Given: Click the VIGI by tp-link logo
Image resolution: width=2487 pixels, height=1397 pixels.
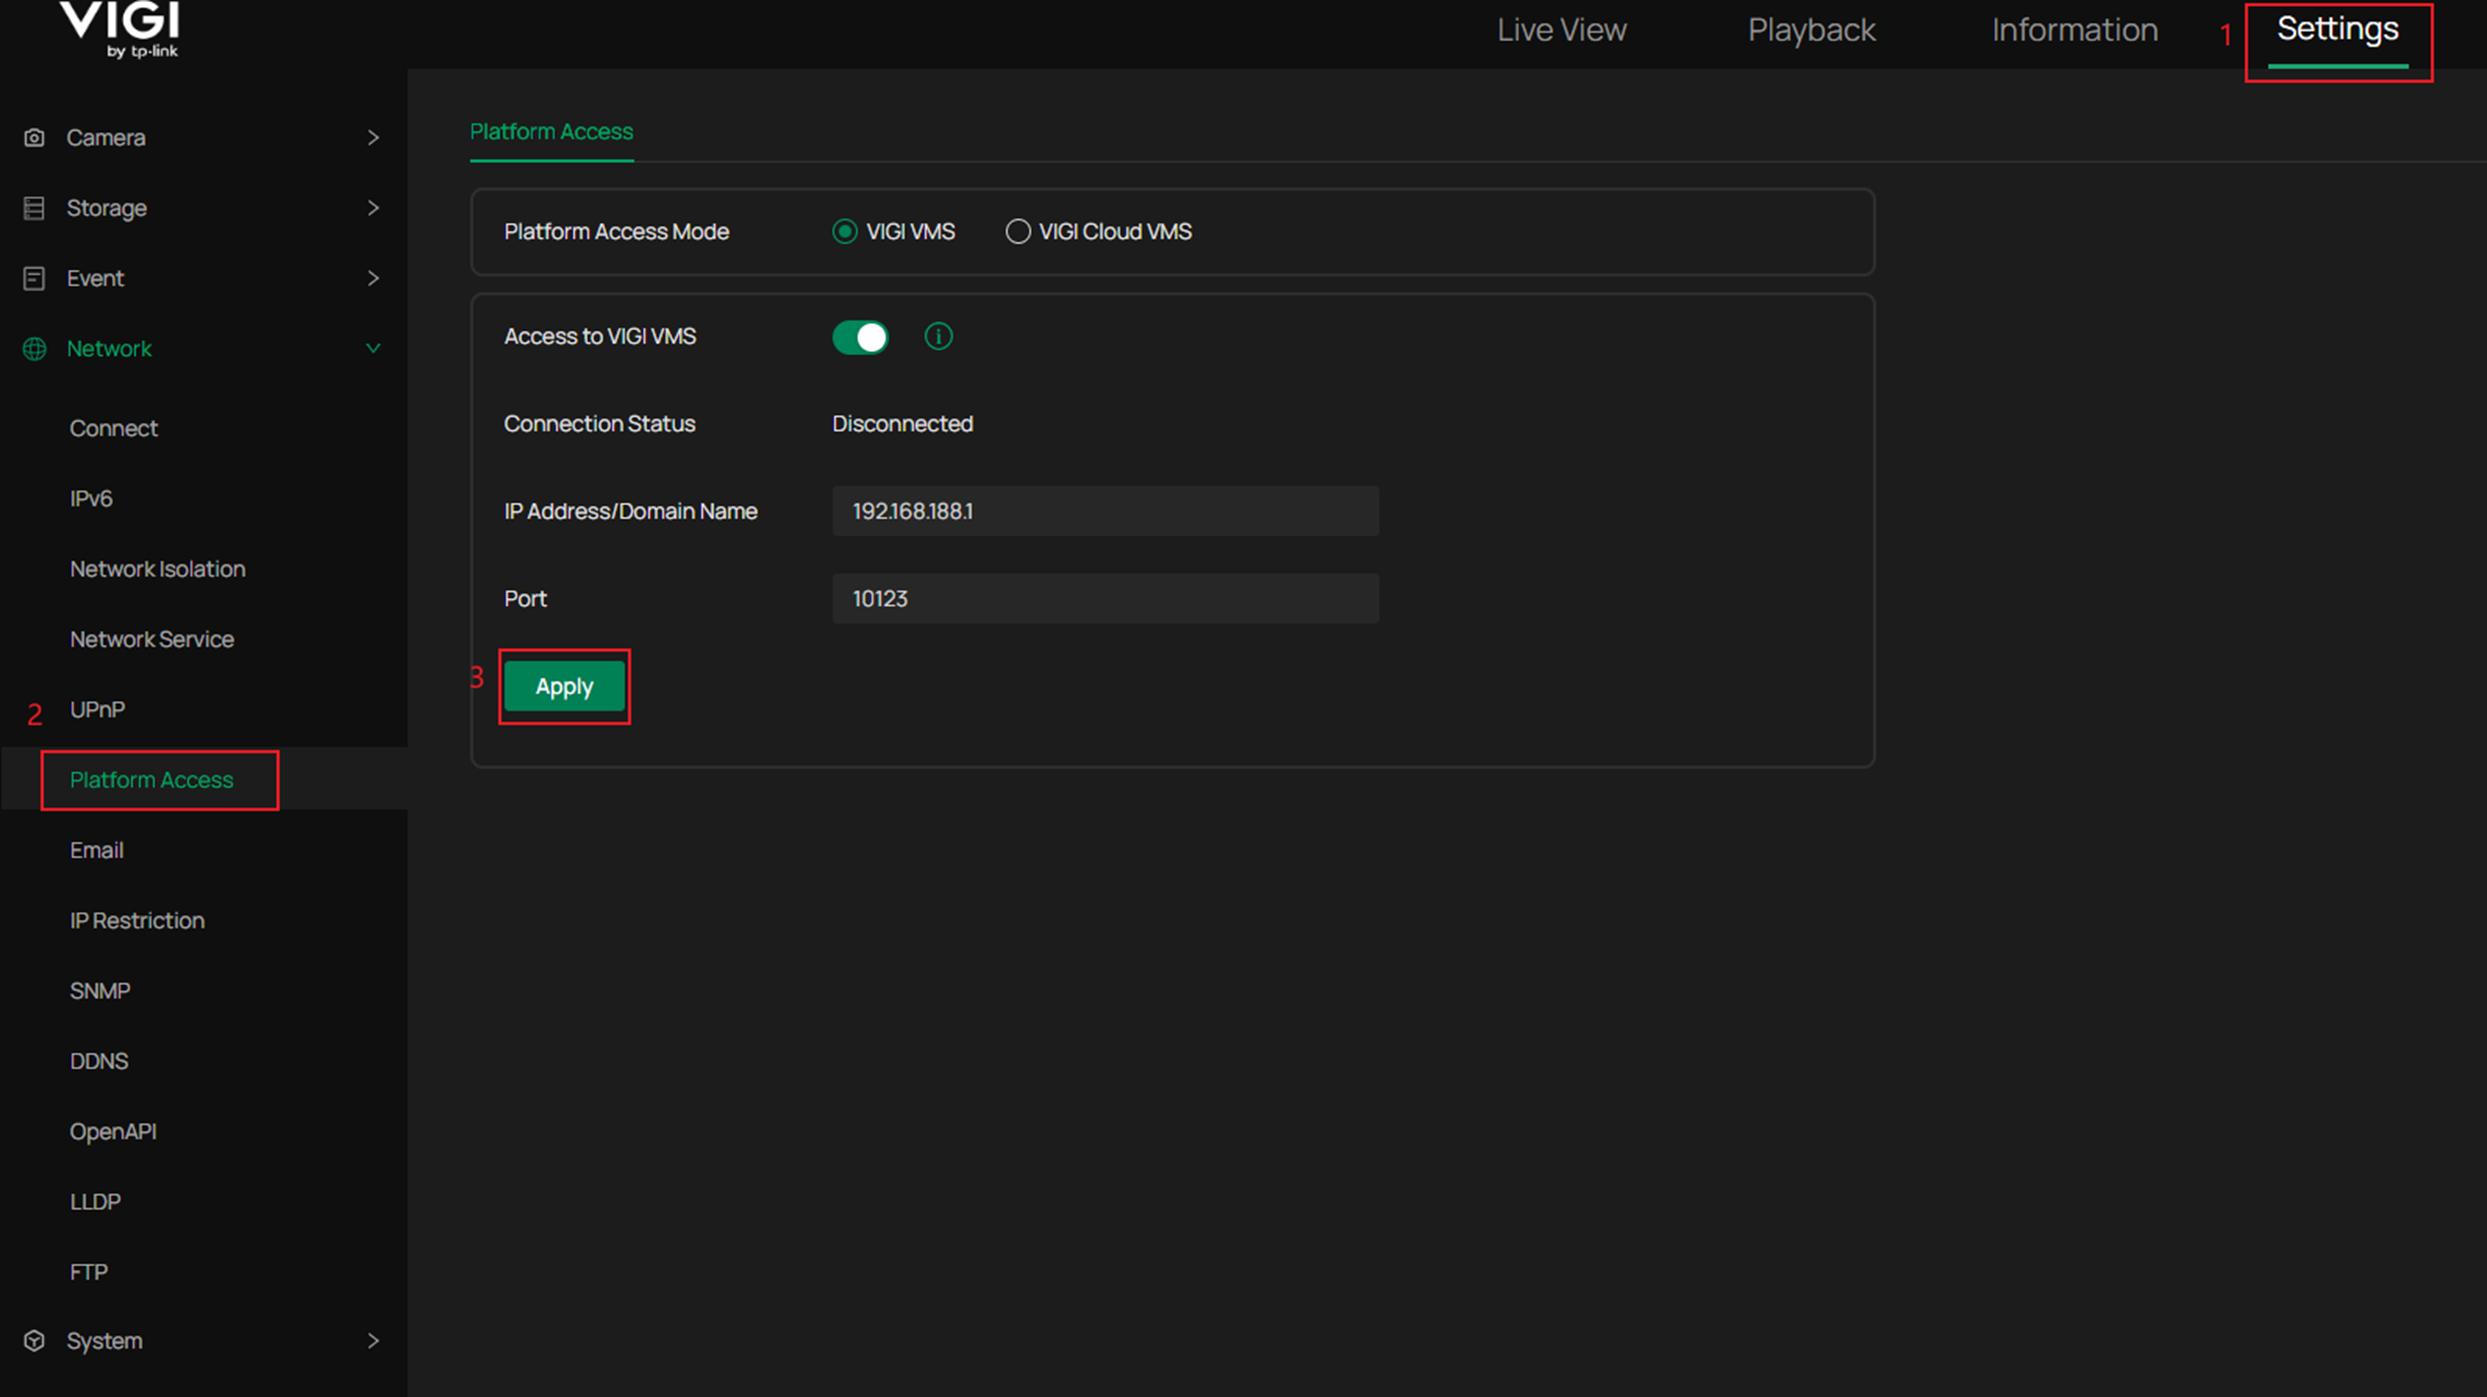Looking at the screenshot, I should pyautogui.click(x=120, y=29).
